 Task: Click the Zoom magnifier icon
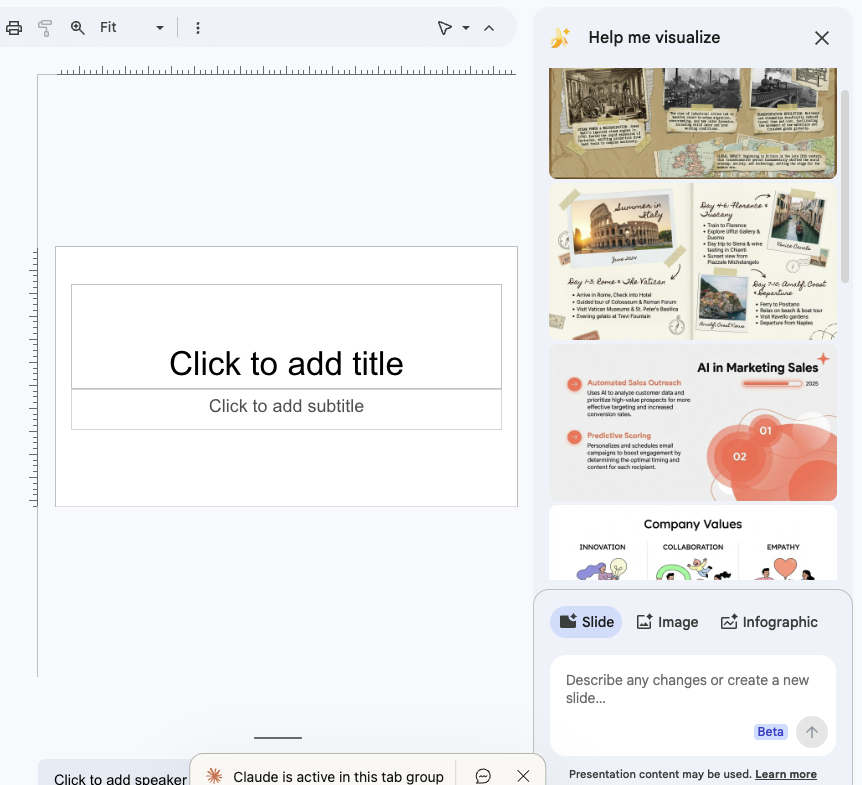tap(78, 28)
